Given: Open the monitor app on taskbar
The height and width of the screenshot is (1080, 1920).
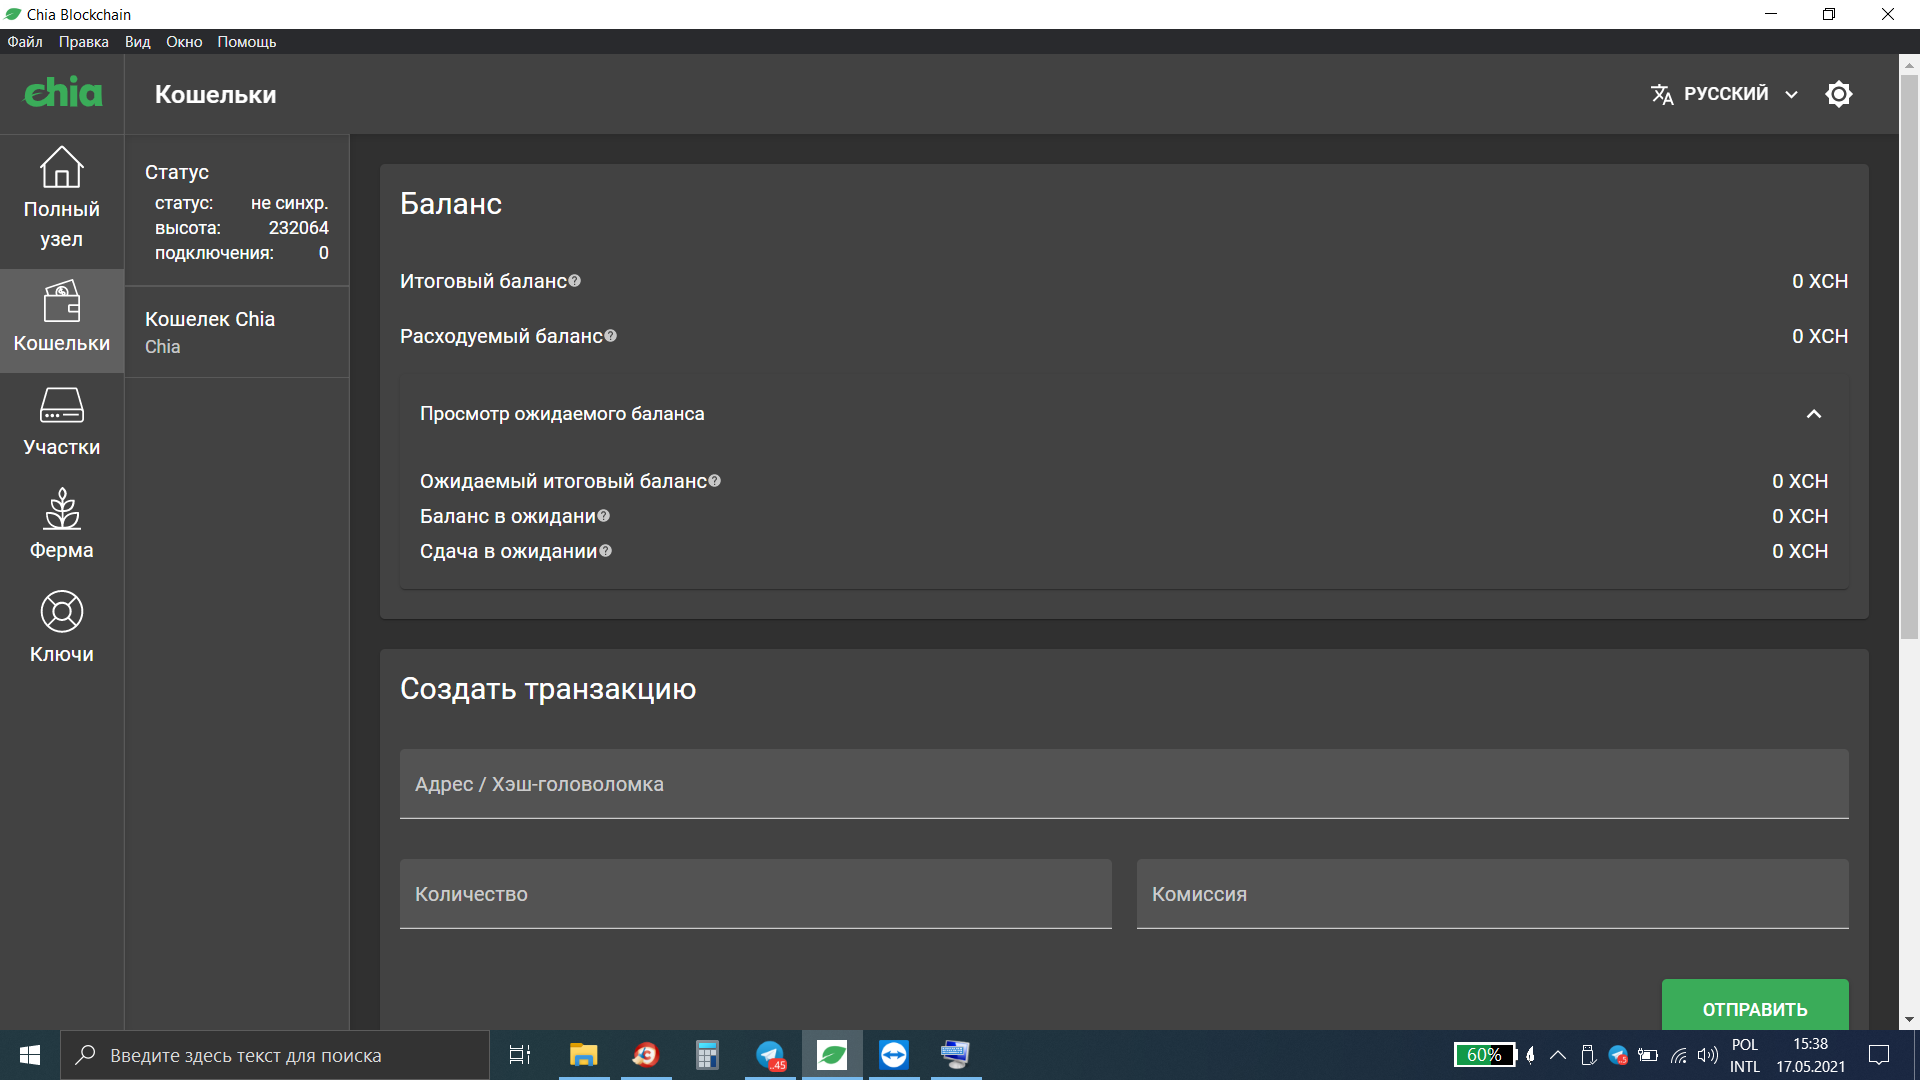Looking at the screenshot, I should tap(956, 1055).
